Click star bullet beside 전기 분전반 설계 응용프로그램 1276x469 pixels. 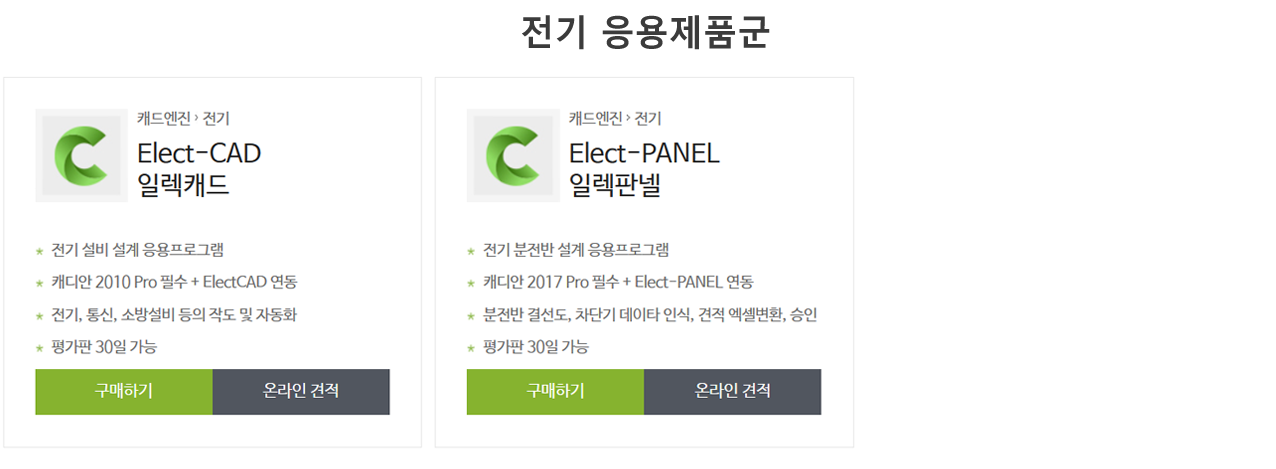point(472,251)
